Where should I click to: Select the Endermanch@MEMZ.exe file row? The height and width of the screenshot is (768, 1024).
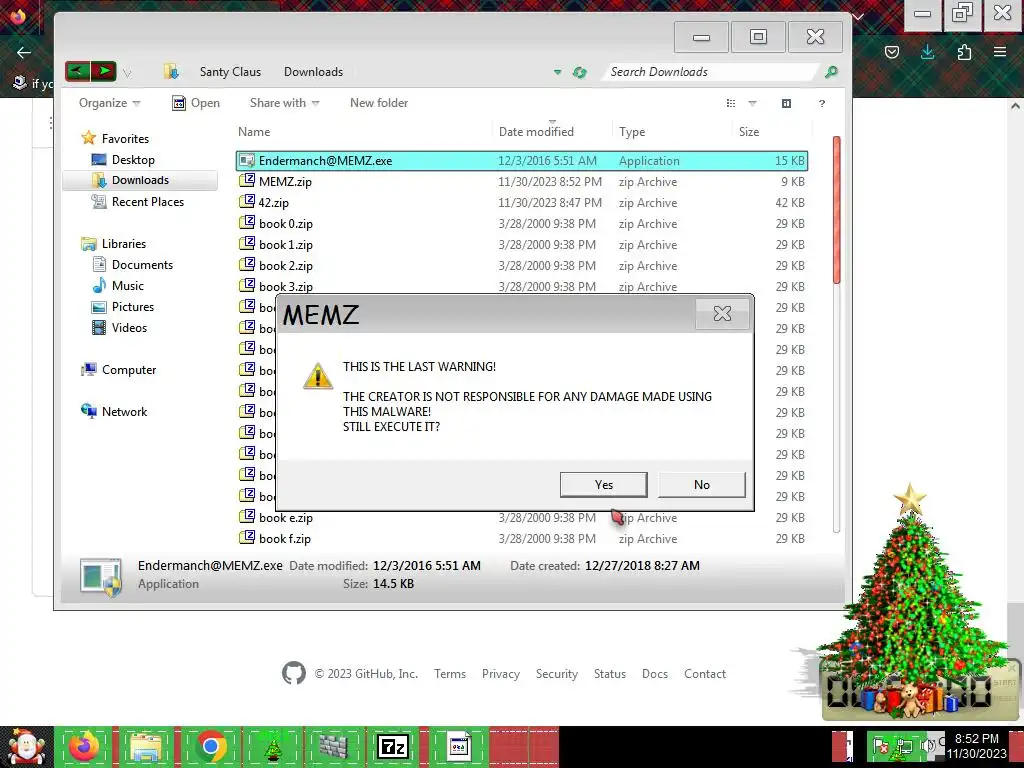pyautogui.click(x=522, y=161)
